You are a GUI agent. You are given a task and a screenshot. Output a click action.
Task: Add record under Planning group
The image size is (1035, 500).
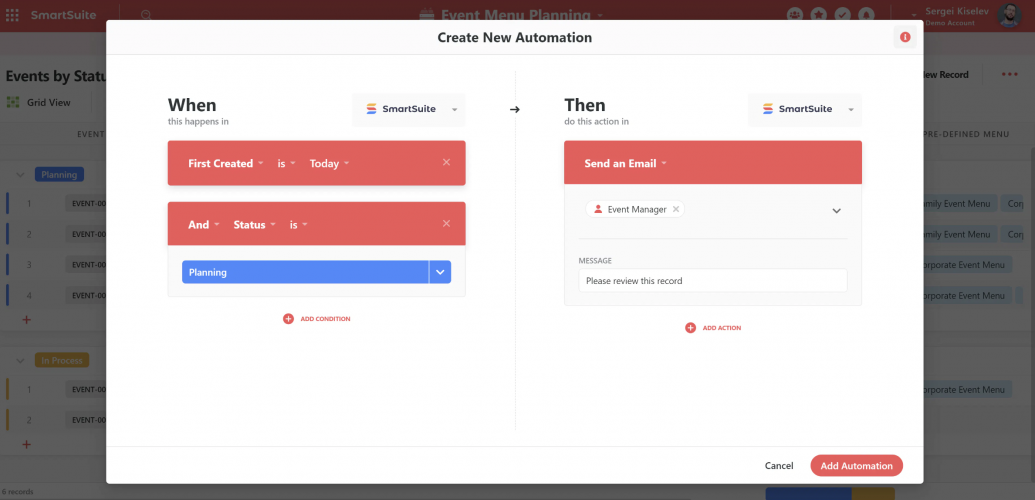(26, 320)
